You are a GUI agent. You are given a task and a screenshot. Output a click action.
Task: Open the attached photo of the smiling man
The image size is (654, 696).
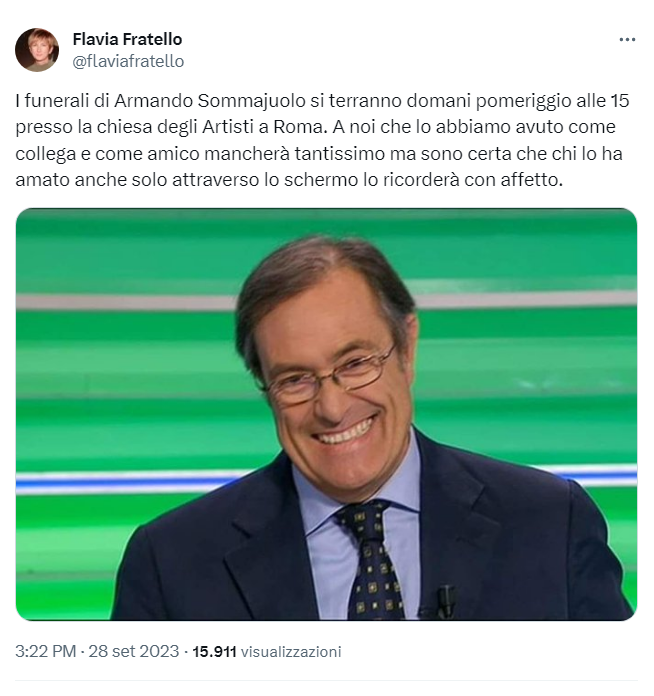[326, 414]
